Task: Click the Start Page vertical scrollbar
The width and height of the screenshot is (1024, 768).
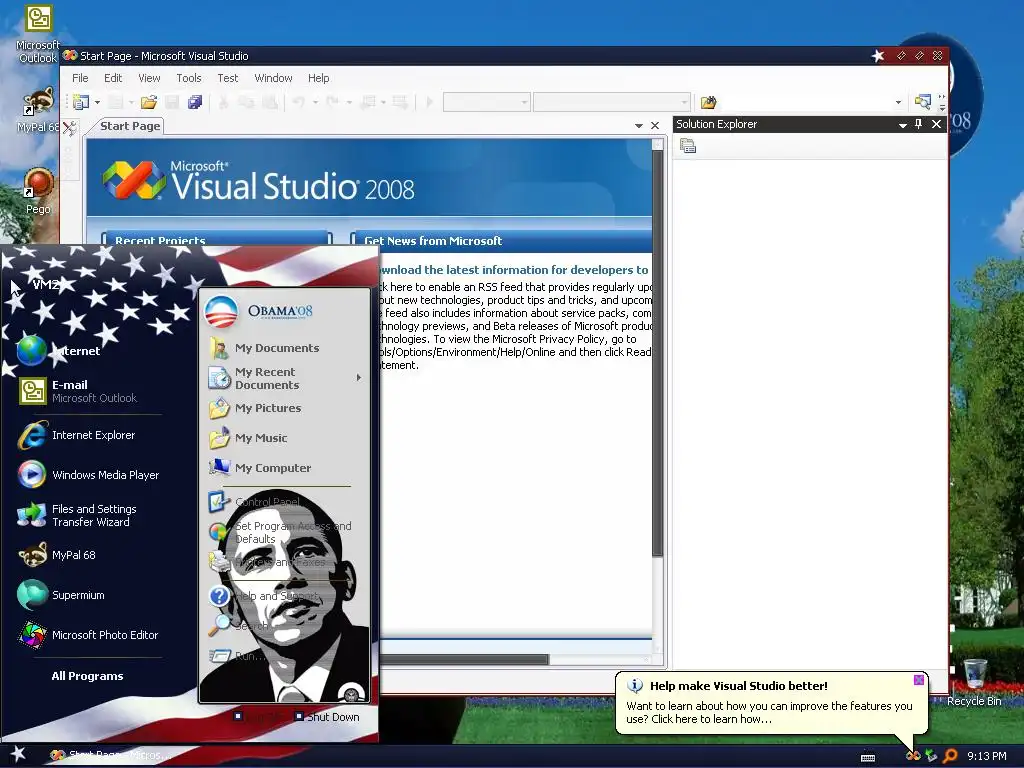Action: point(658,353)
